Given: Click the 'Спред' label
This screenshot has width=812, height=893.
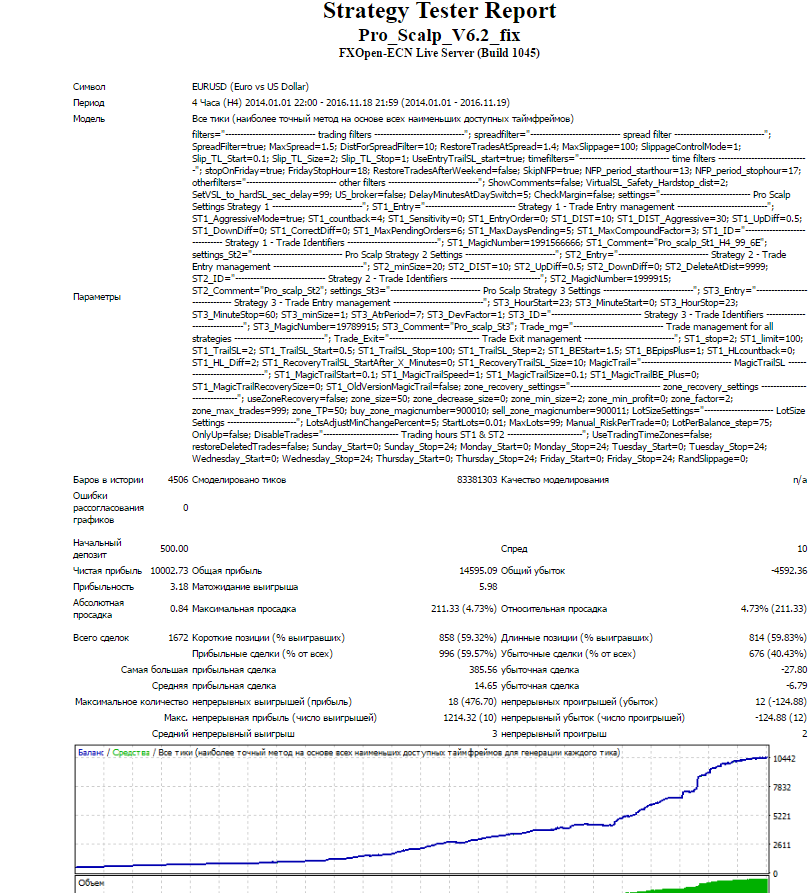Looking at the screenshot, I should (x=514, y=549).
